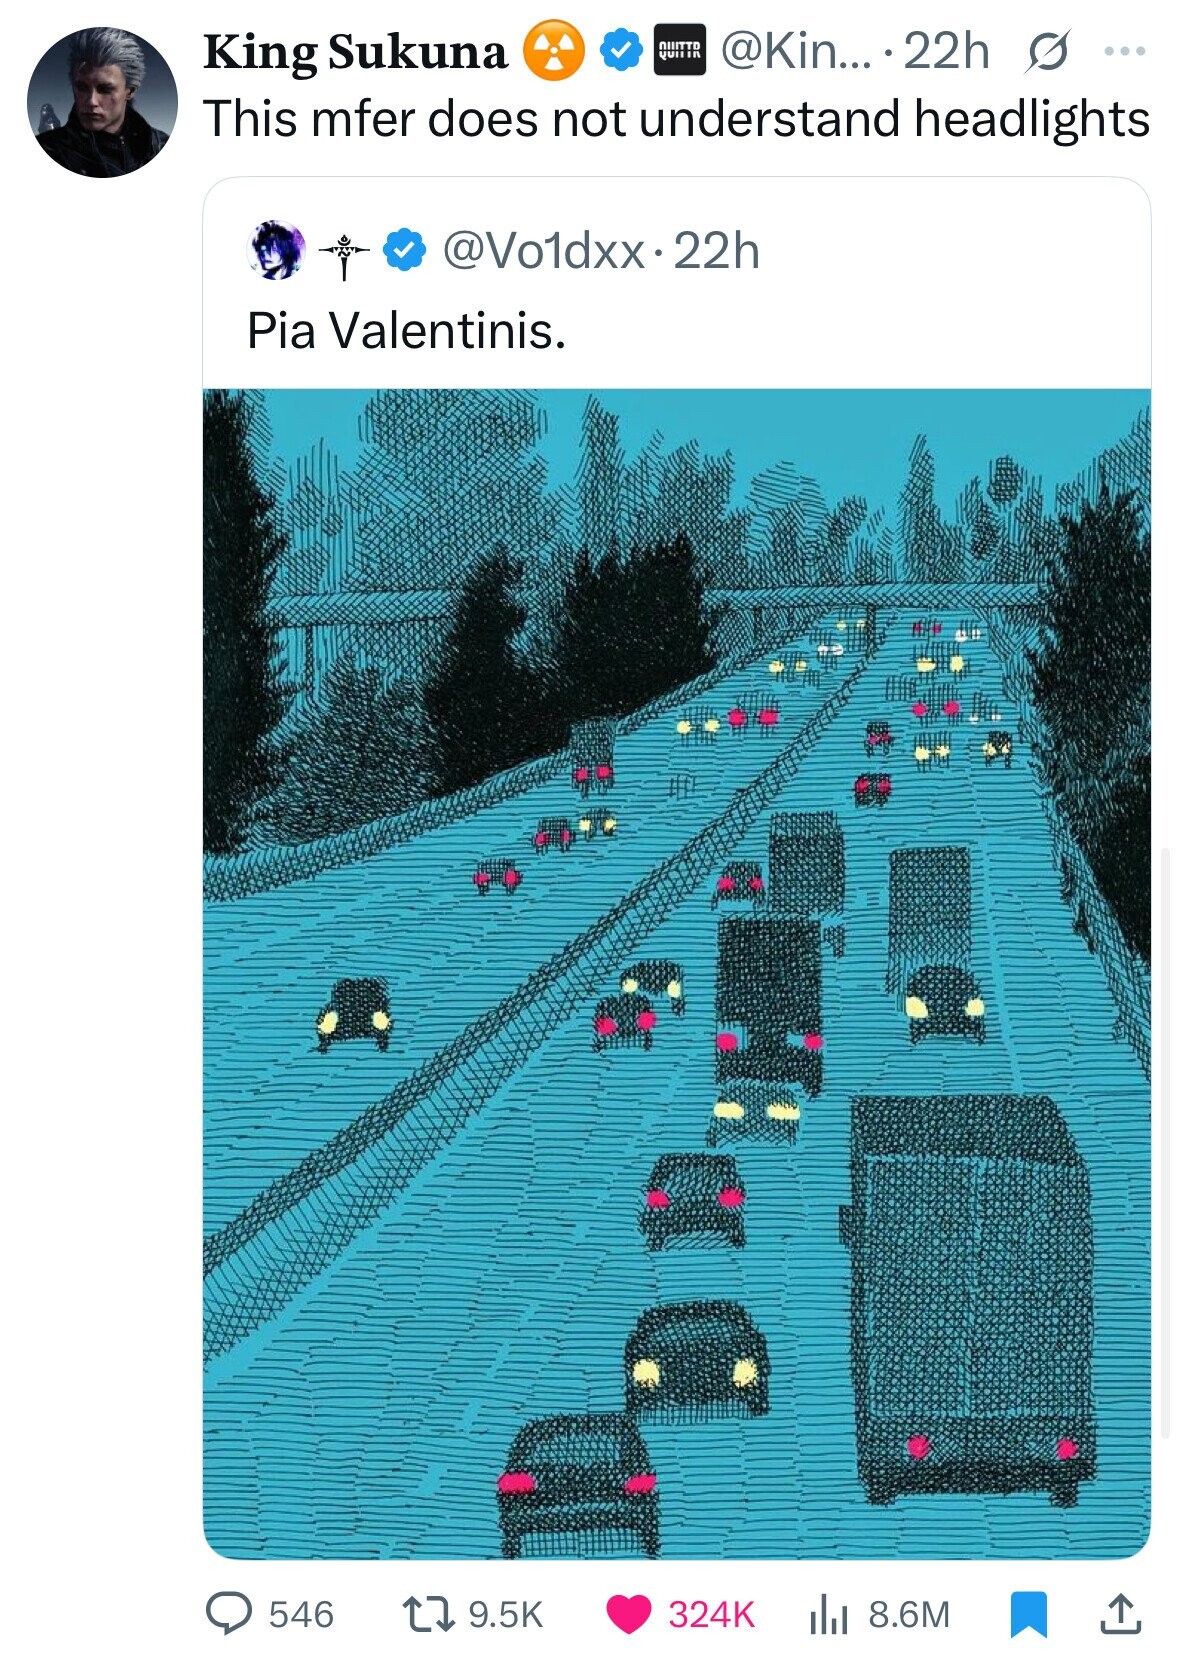Open the quoted tweet text 'Pia Valentinis.'
This screenshot has width=1179, height=1657.
pyautogui.click(x=406, y=330)
